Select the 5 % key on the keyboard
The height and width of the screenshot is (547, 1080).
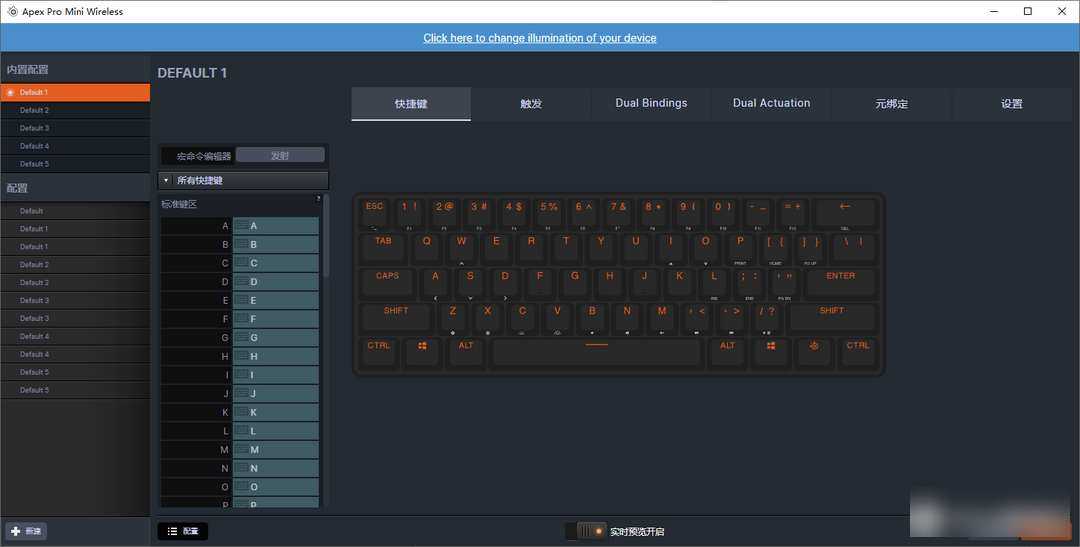click(x=549, y=213)
